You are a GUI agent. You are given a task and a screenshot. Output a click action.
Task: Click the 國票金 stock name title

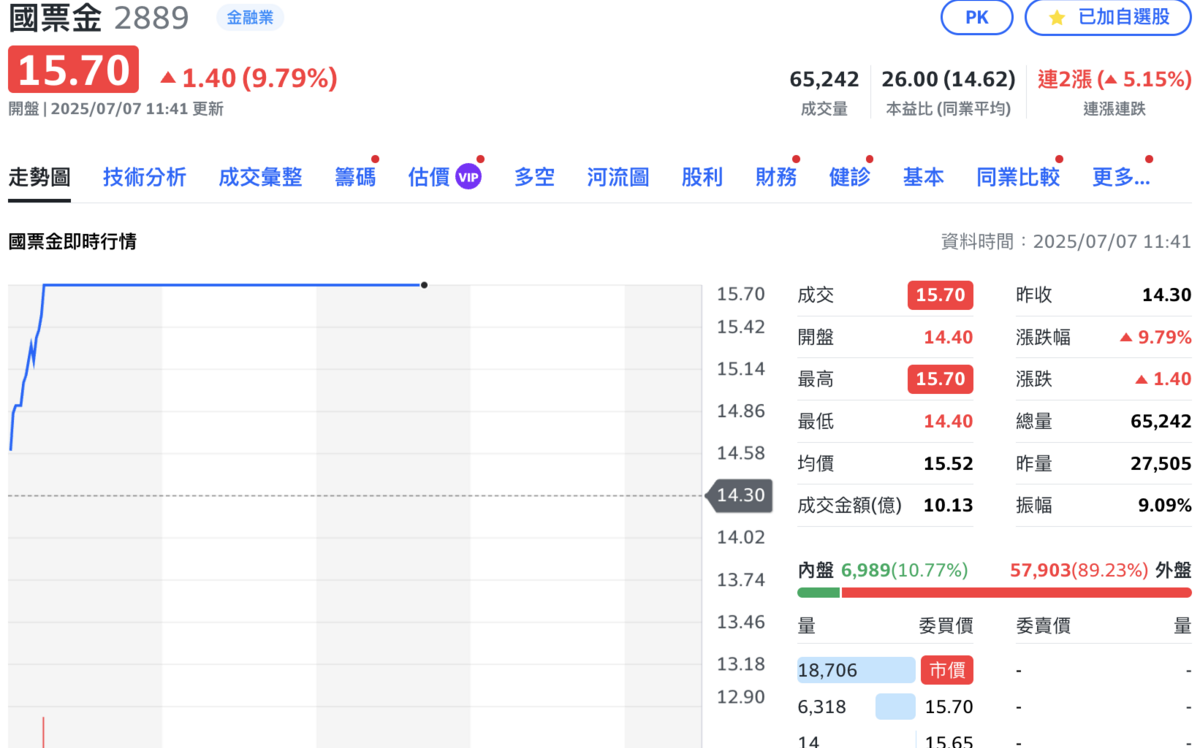[x=55, y=17]
